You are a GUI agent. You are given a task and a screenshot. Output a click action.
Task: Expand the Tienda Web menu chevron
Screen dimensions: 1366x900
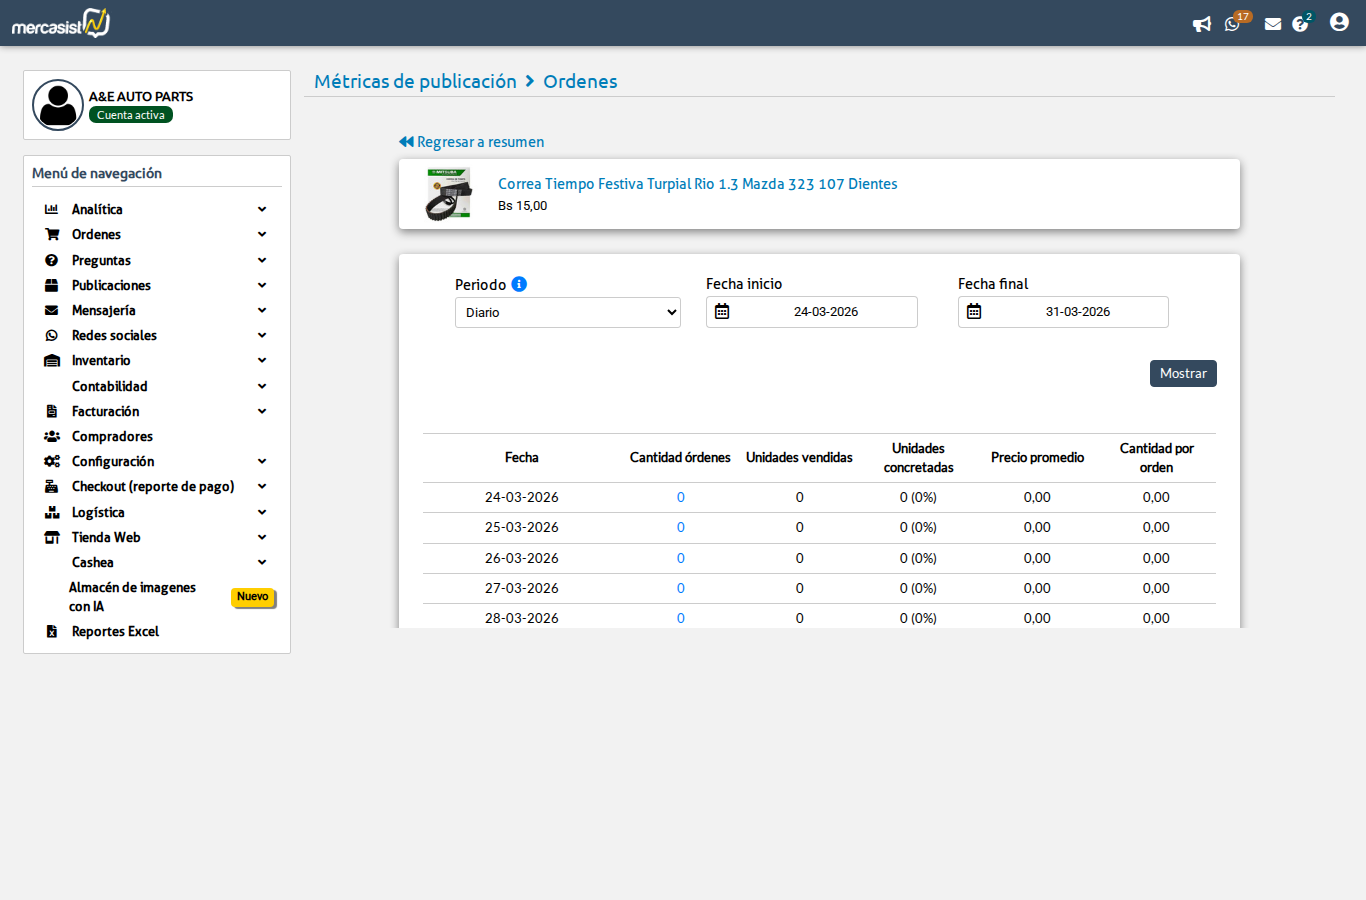[x=262, y=537]
